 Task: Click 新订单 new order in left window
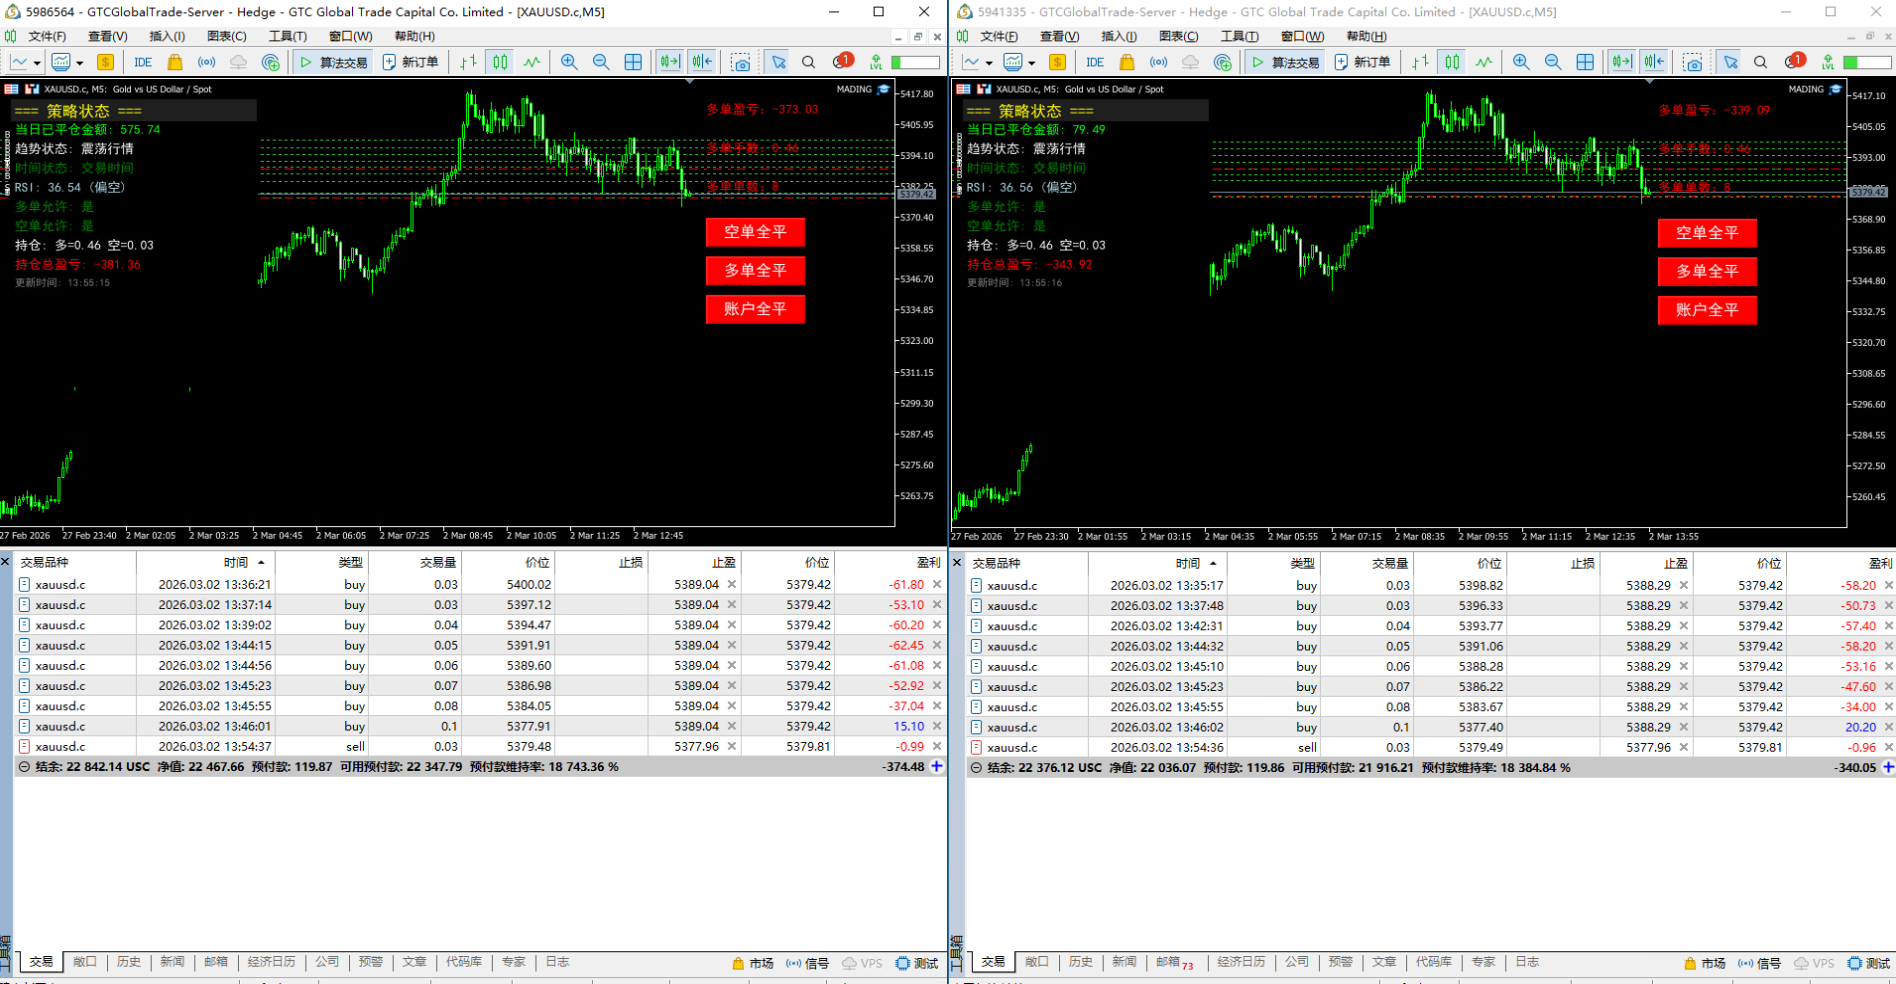(x=410, y=62)
